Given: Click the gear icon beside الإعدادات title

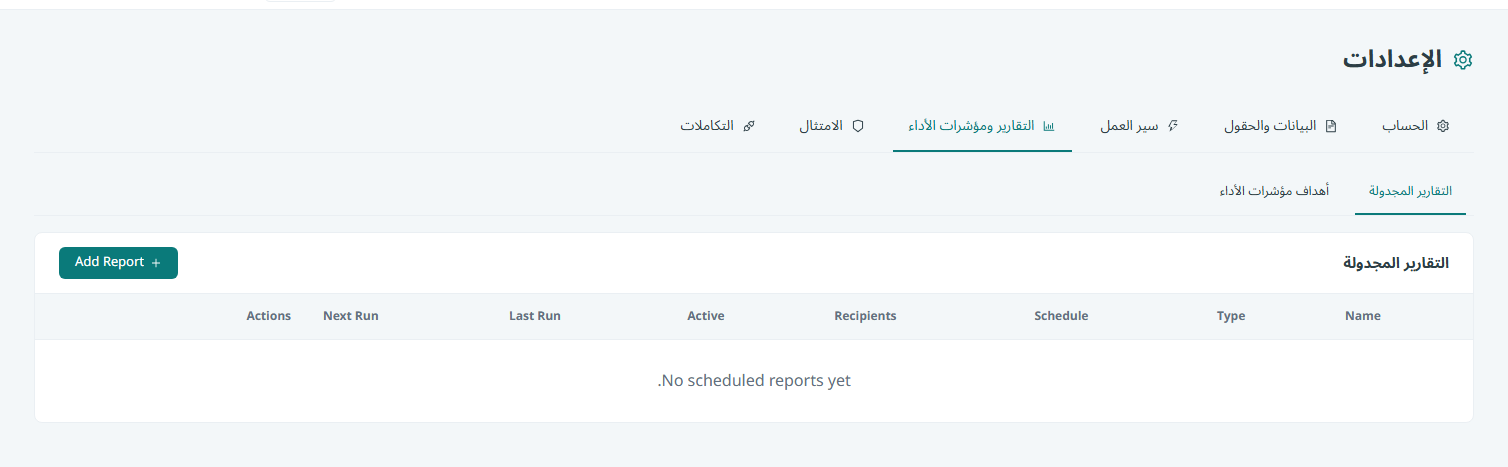Looking at the screenshot, I should point(1463,60).
